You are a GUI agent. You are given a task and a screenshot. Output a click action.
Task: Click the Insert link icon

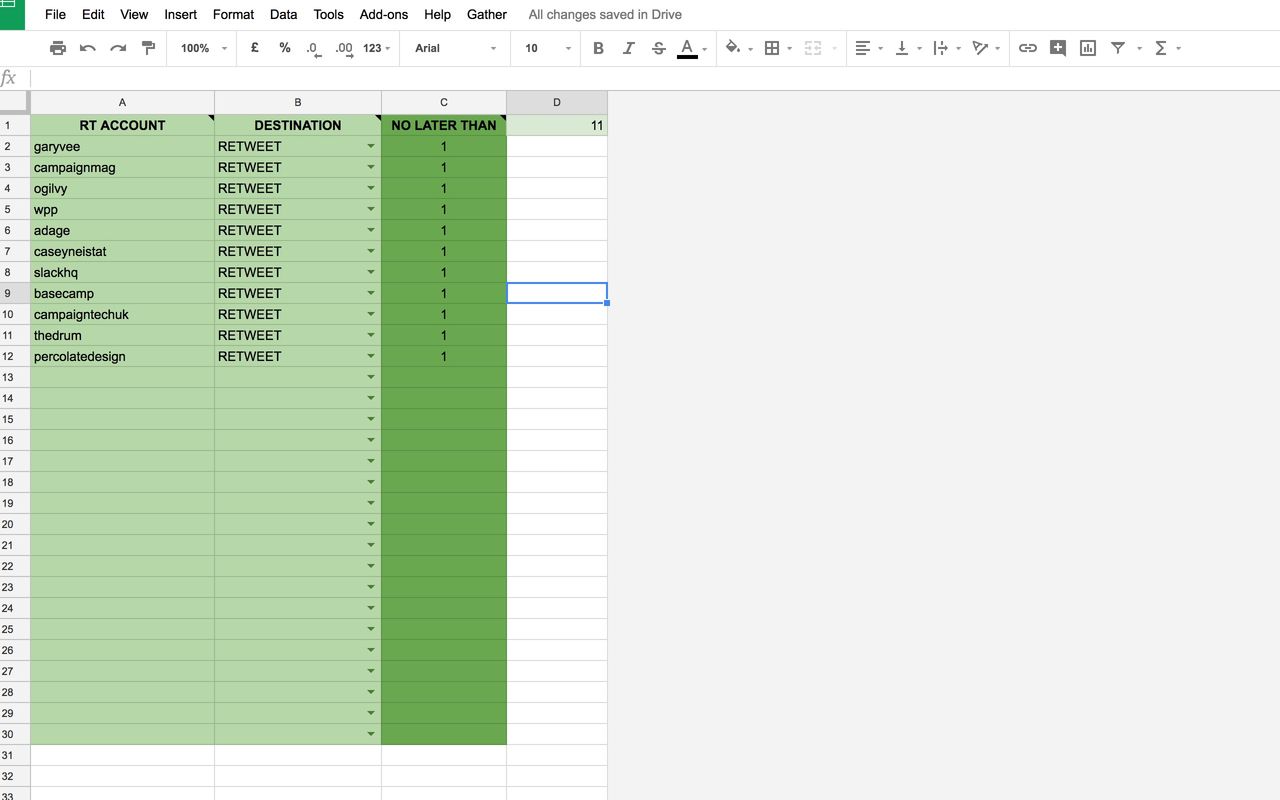point(1027,48)
